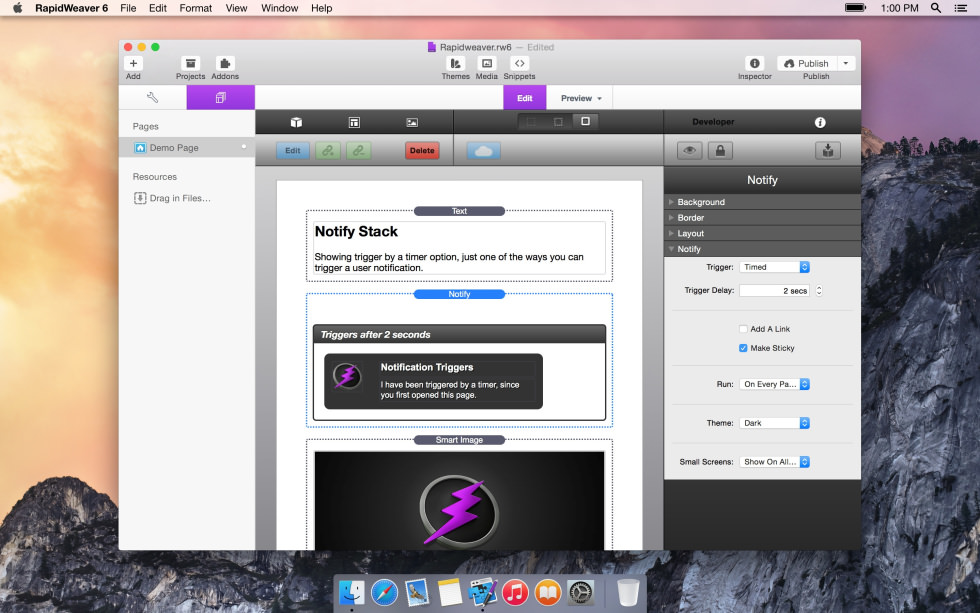
Task: Click the lightning bolt Smart Image
Action: coord(459,501)
